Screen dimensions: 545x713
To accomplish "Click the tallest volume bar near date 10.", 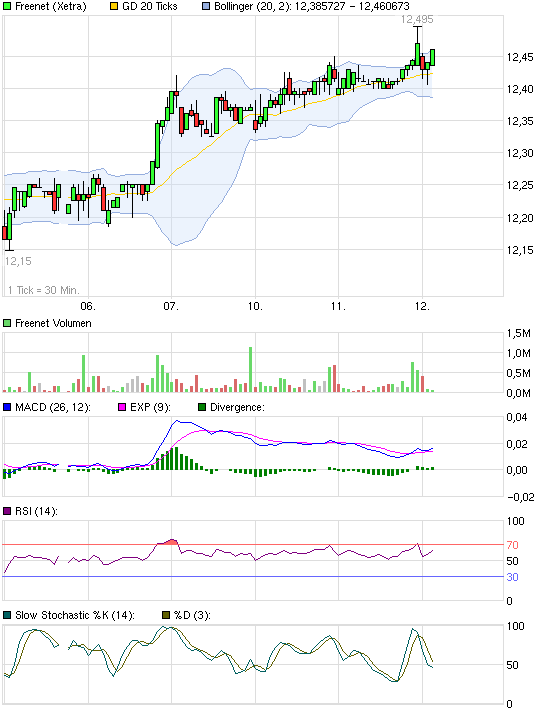I will pos(250,370).
